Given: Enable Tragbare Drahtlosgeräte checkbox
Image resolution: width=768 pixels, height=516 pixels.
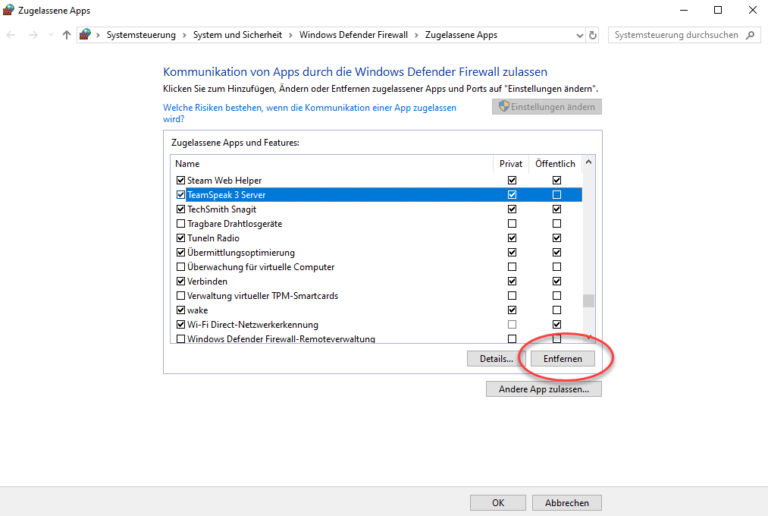Looking at the screenshot, I should click(x=181, y=224).
